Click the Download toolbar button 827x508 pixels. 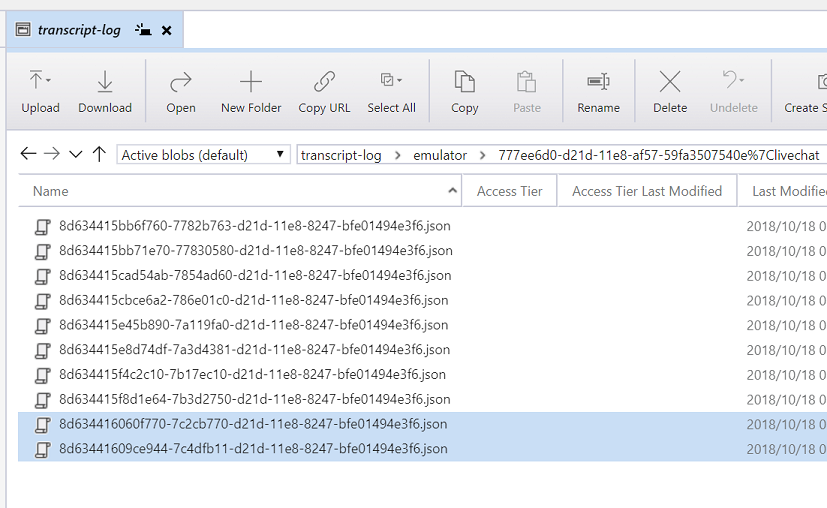click(105, 92)
